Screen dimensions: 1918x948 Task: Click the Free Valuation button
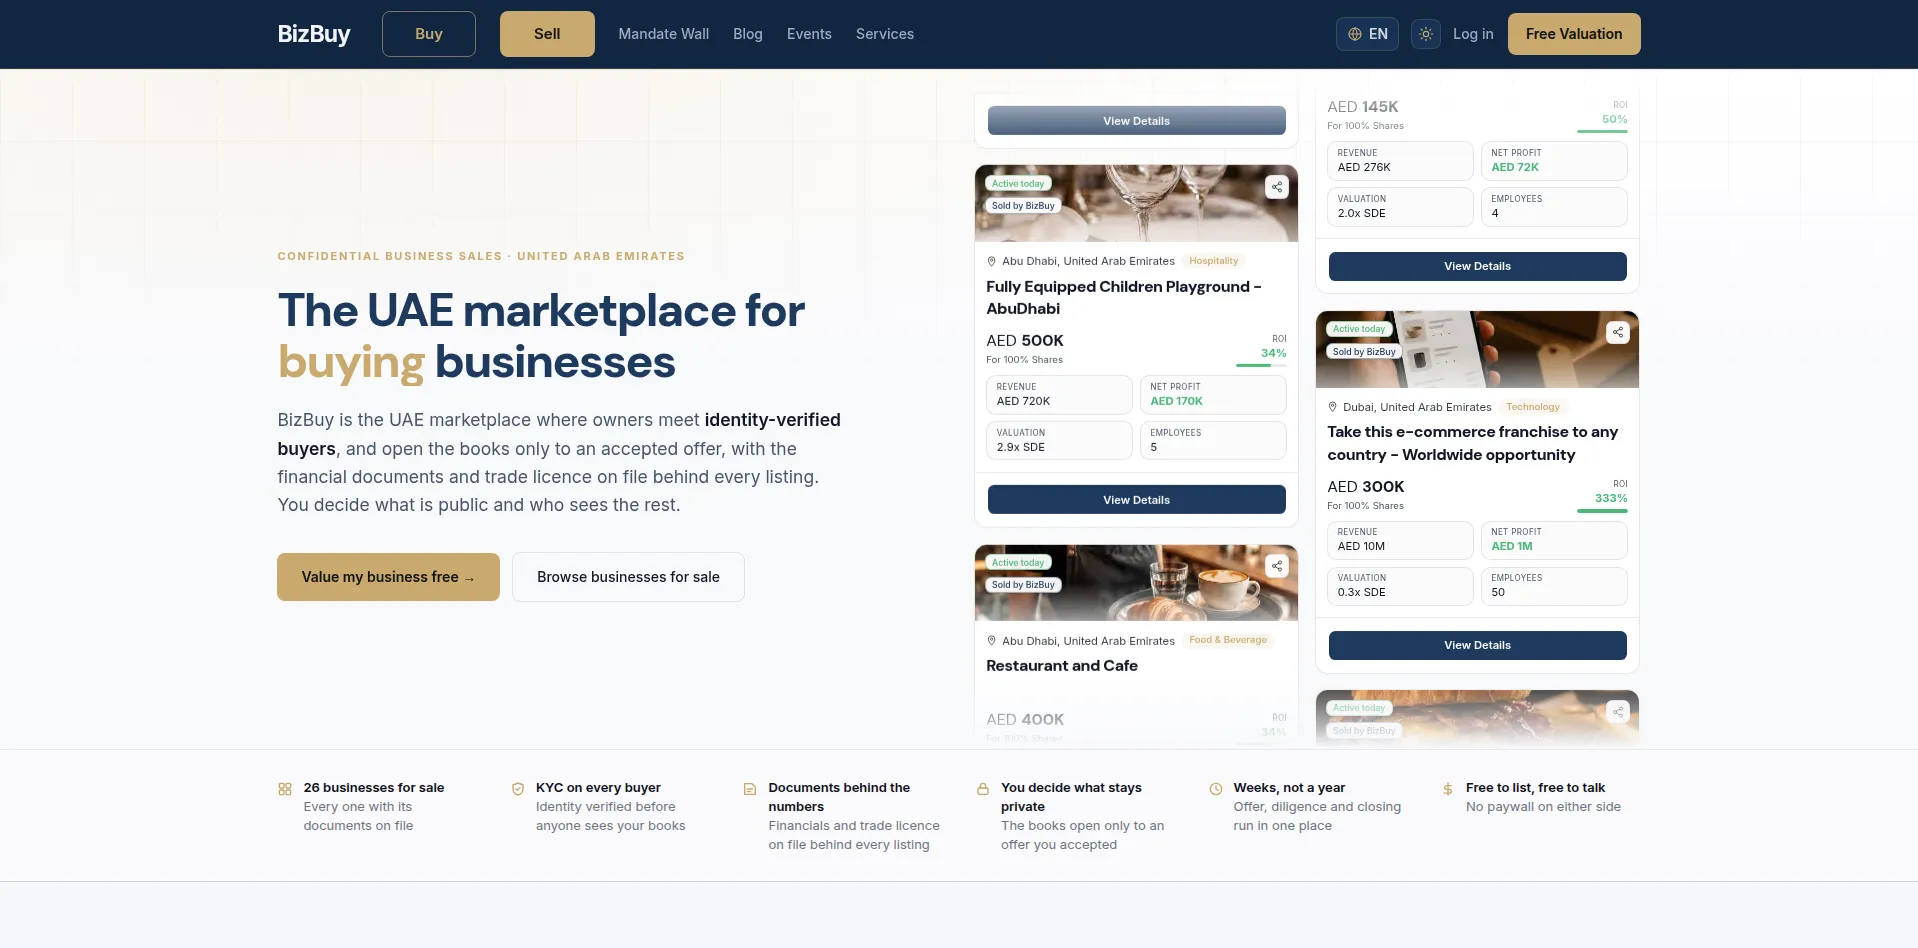(x=1574, y=34)
